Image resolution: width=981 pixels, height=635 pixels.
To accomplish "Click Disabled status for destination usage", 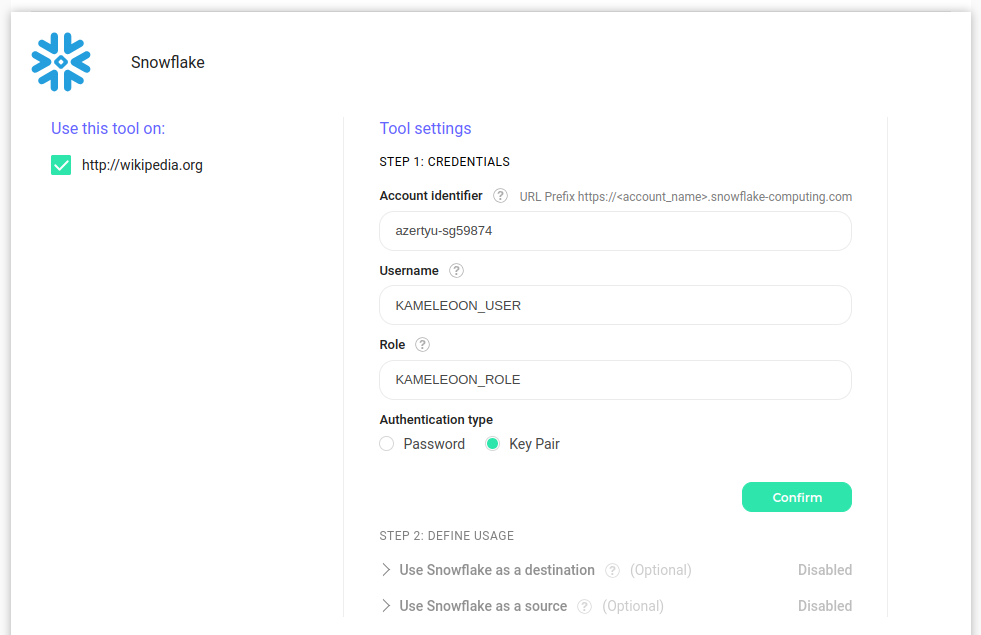I will (824, 570).
